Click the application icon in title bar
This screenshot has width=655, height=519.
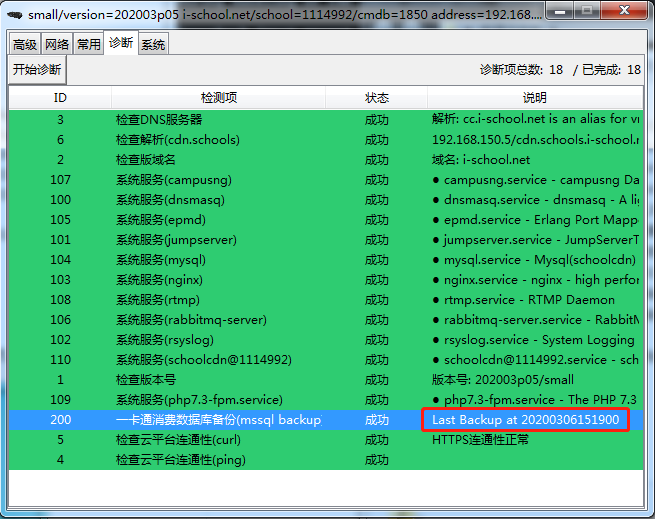click(14, 15)
